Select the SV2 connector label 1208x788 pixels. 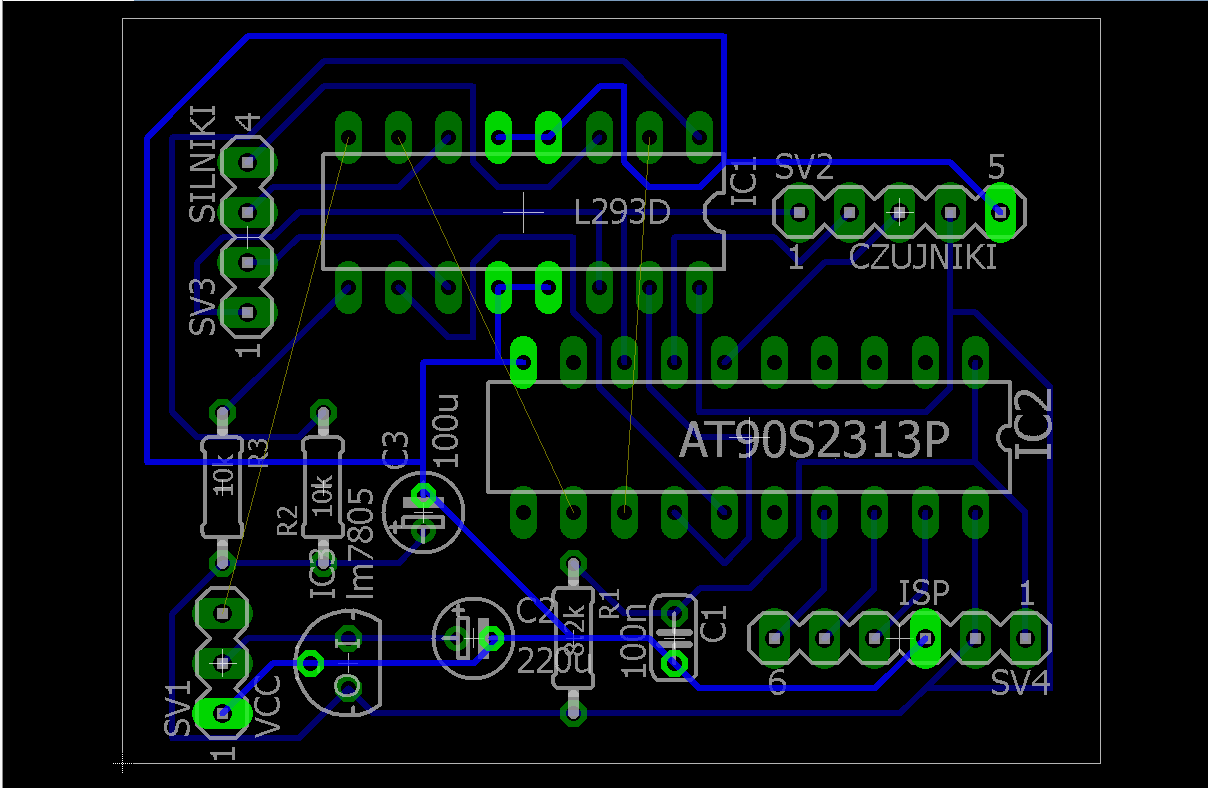coord(804,169)
